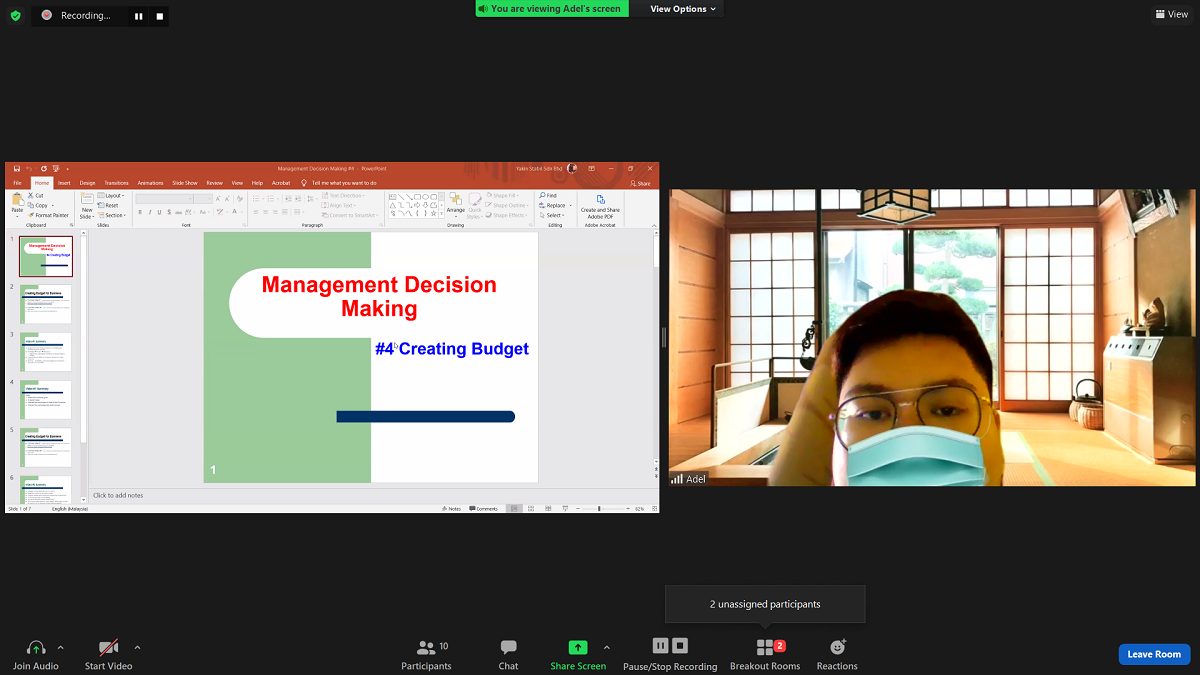Click Reset in the Slides group

click(108, 205)
